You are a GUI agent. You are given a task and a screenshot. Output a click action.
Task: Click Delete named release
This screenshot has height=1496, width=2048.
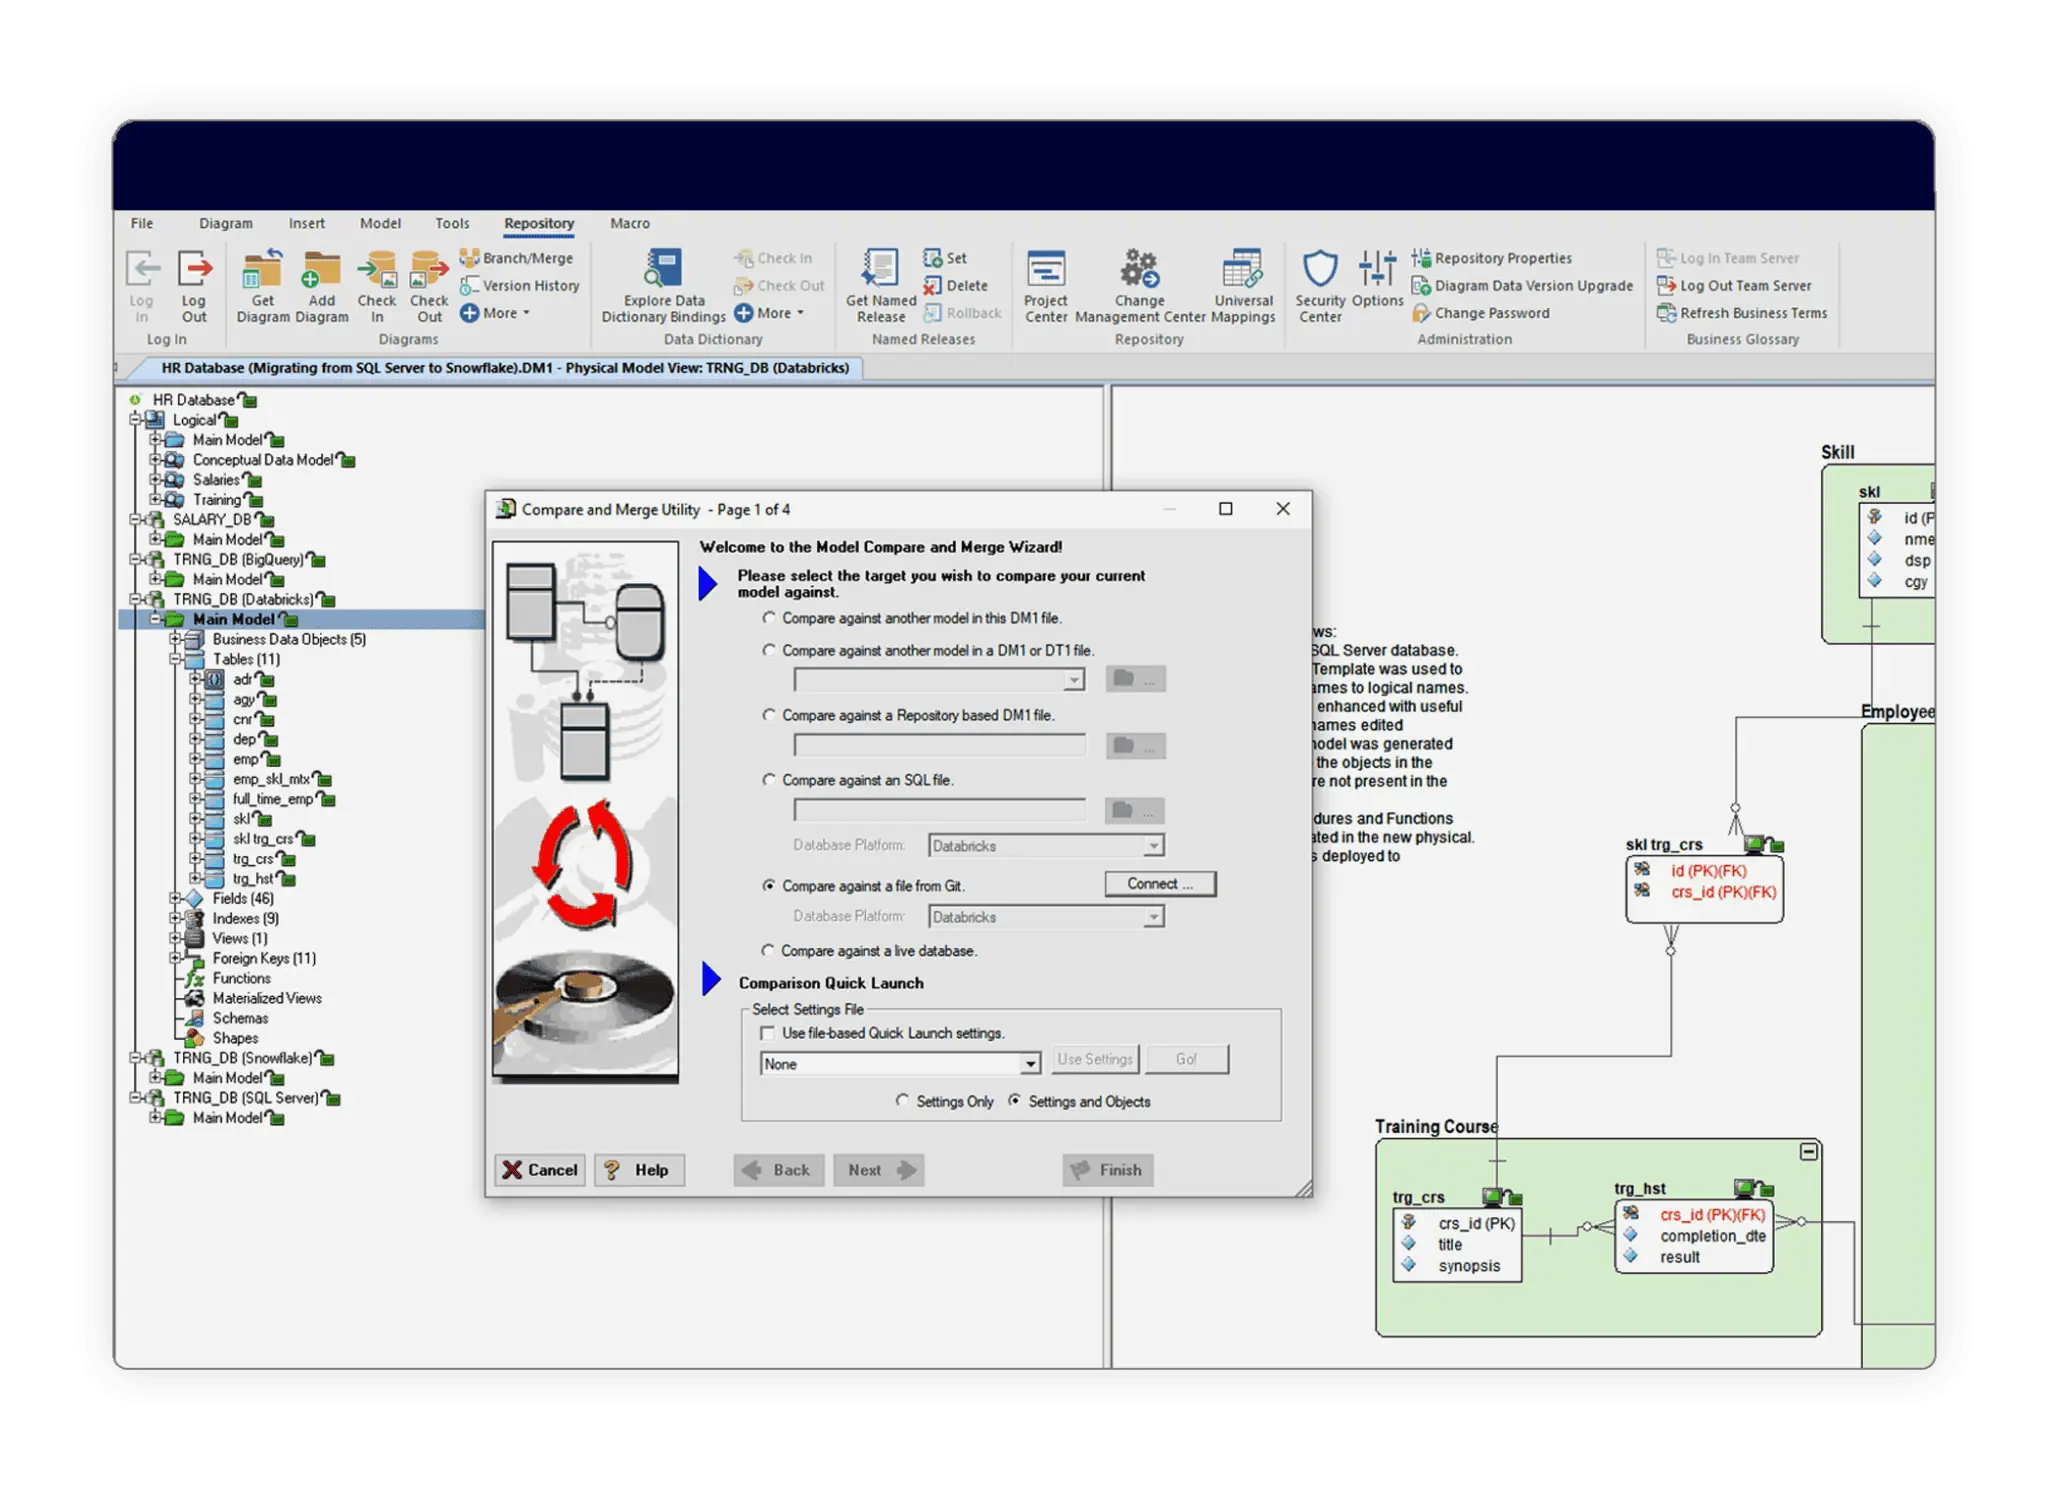pos(955,286)
